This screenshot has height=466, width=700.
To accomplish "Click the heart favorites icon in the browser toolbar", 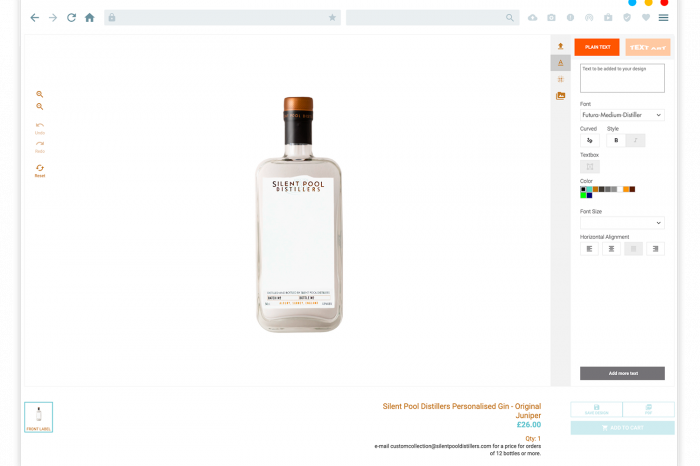I will coord(646,18).
